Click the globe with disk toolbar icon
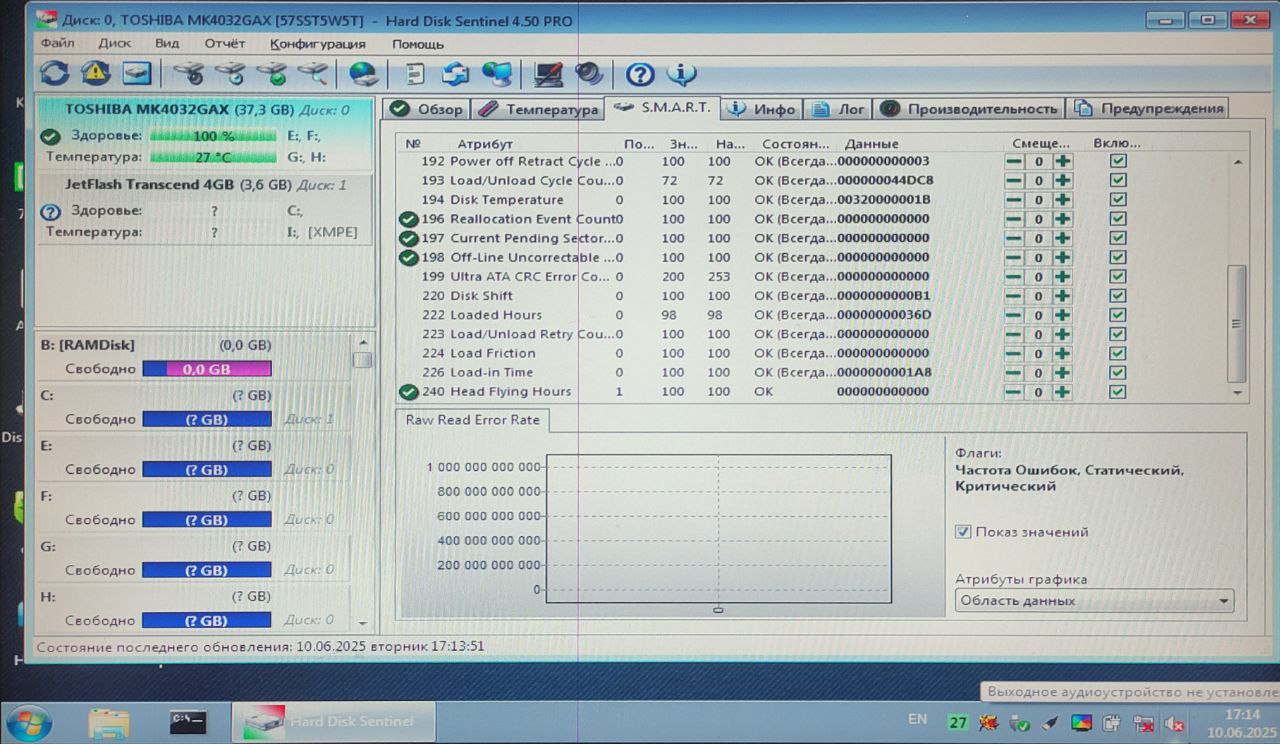This screenshot has height=744, width=1280. click(x=363, y=74)
